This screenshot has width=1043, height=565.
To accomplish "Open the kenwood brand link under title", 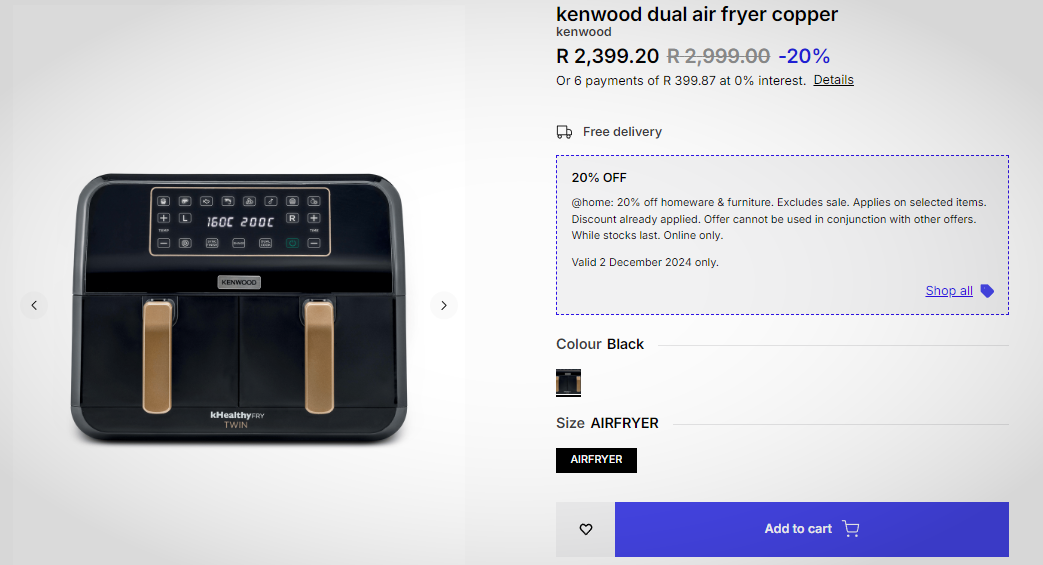I will tap(584, 32).
